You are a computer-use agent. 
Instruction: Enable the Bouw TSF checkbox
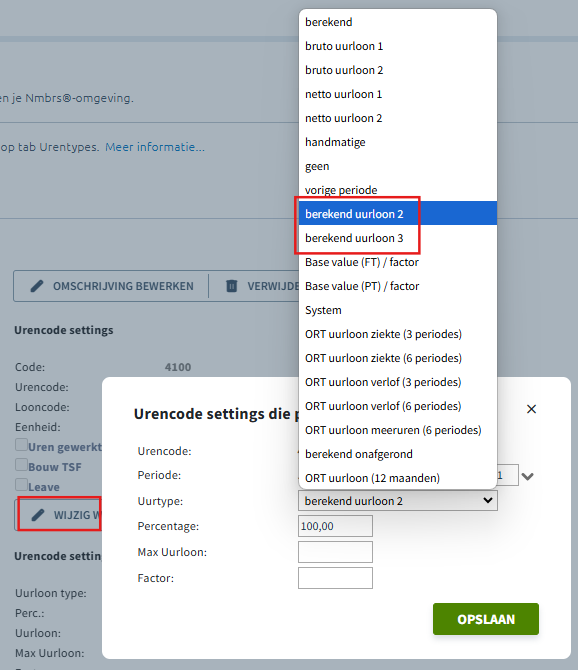21,464
